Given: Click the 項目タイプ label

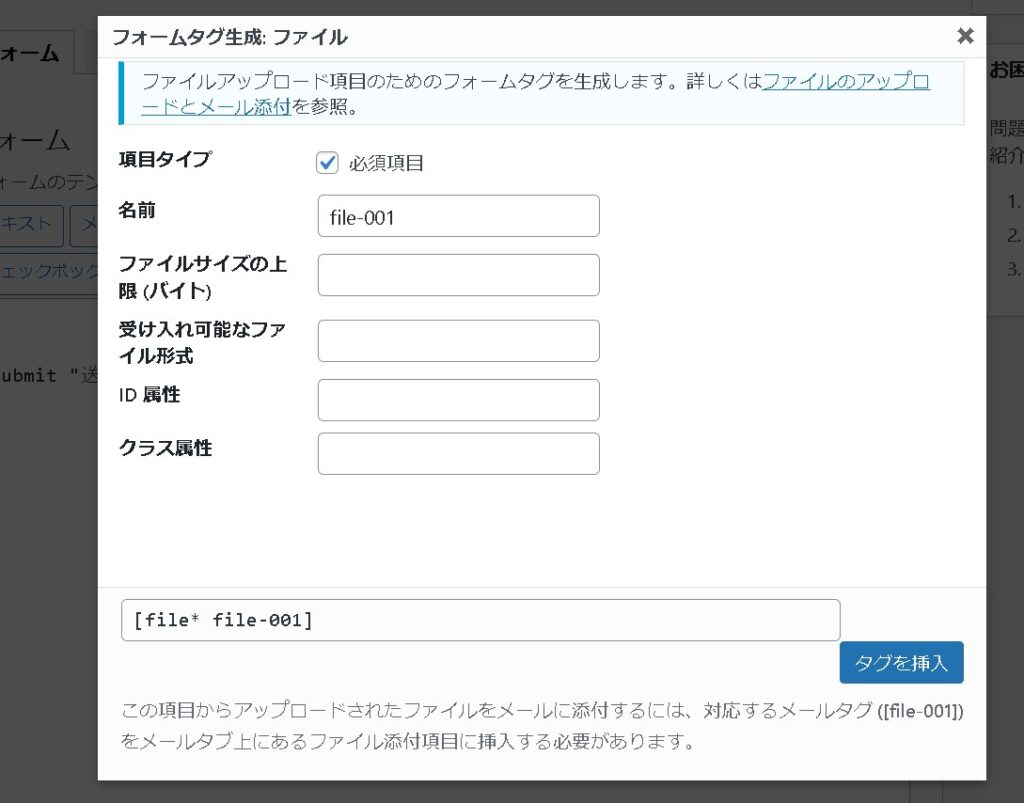Looking at the screenshot, I should [x=164, y=159].
